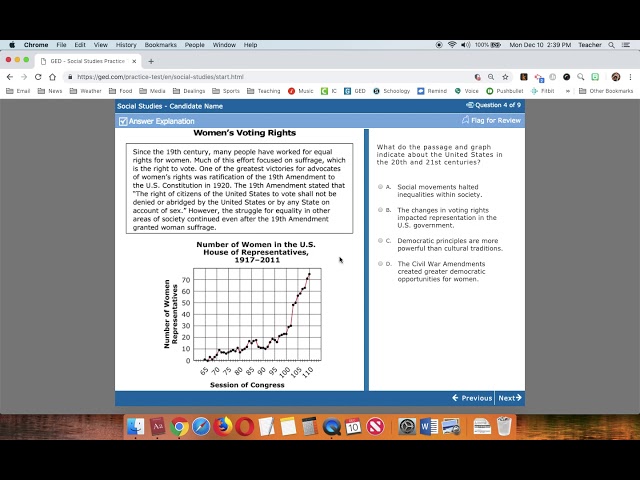
Task: Open the Email bookmarks folder
Action: click(x=18, y=91)
